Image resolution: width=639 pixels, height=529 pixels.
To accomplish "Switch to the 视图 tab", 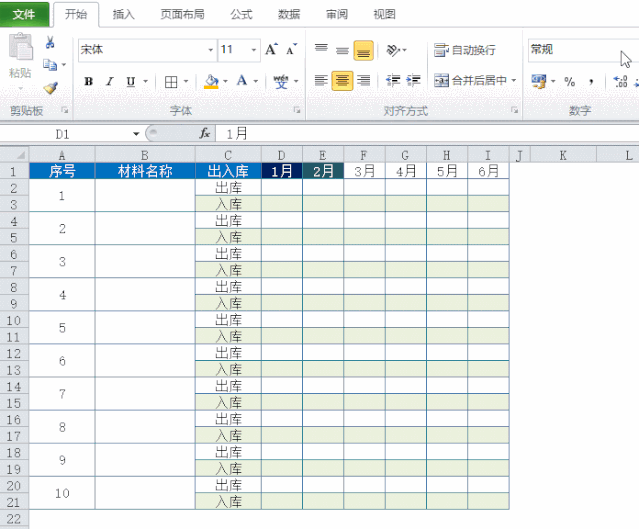I will point(384,14).
